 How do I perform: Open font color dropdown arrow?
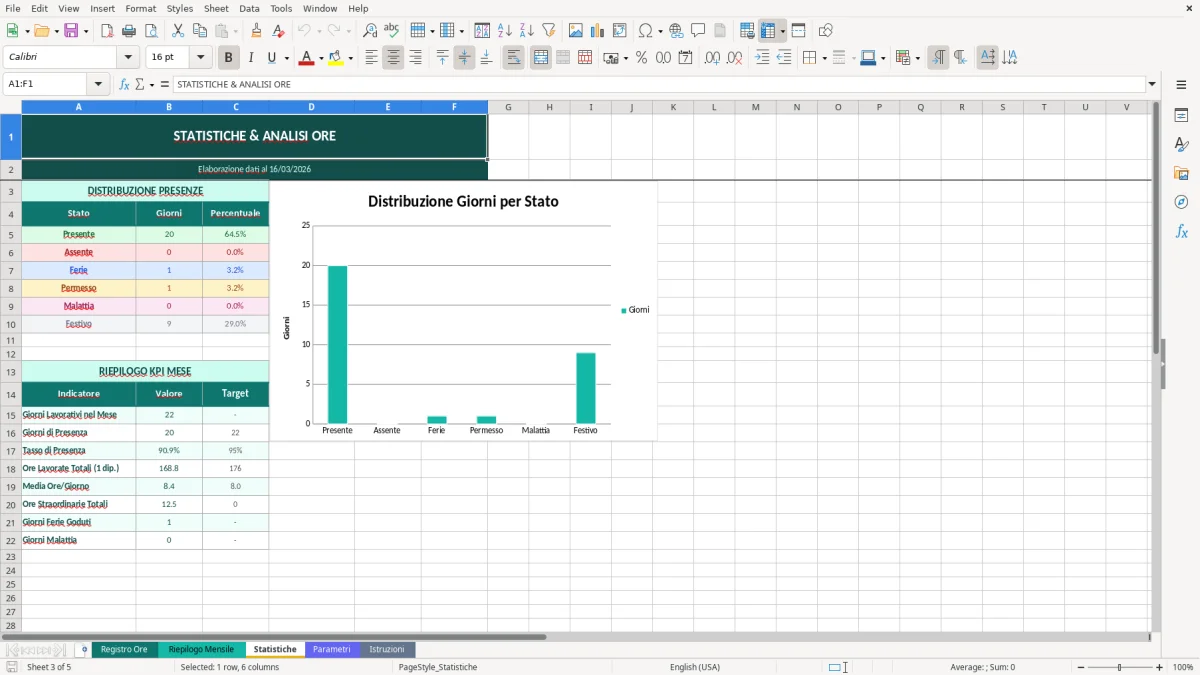[320, 58]
